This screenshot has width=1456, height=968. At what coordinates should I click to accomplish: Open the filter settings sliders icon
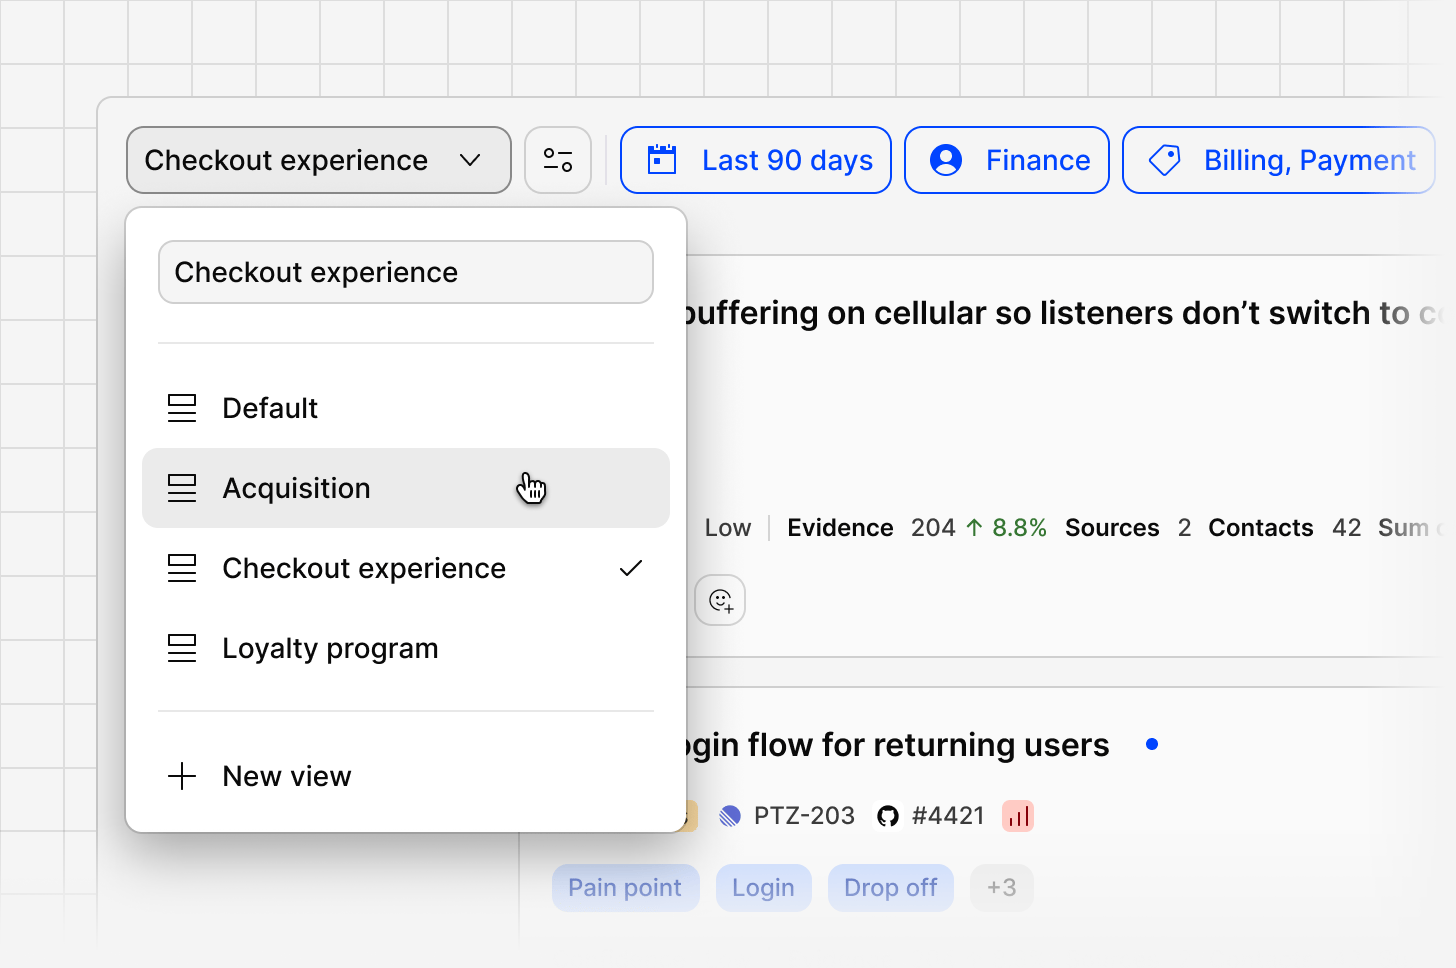click(x=558, y=160)
